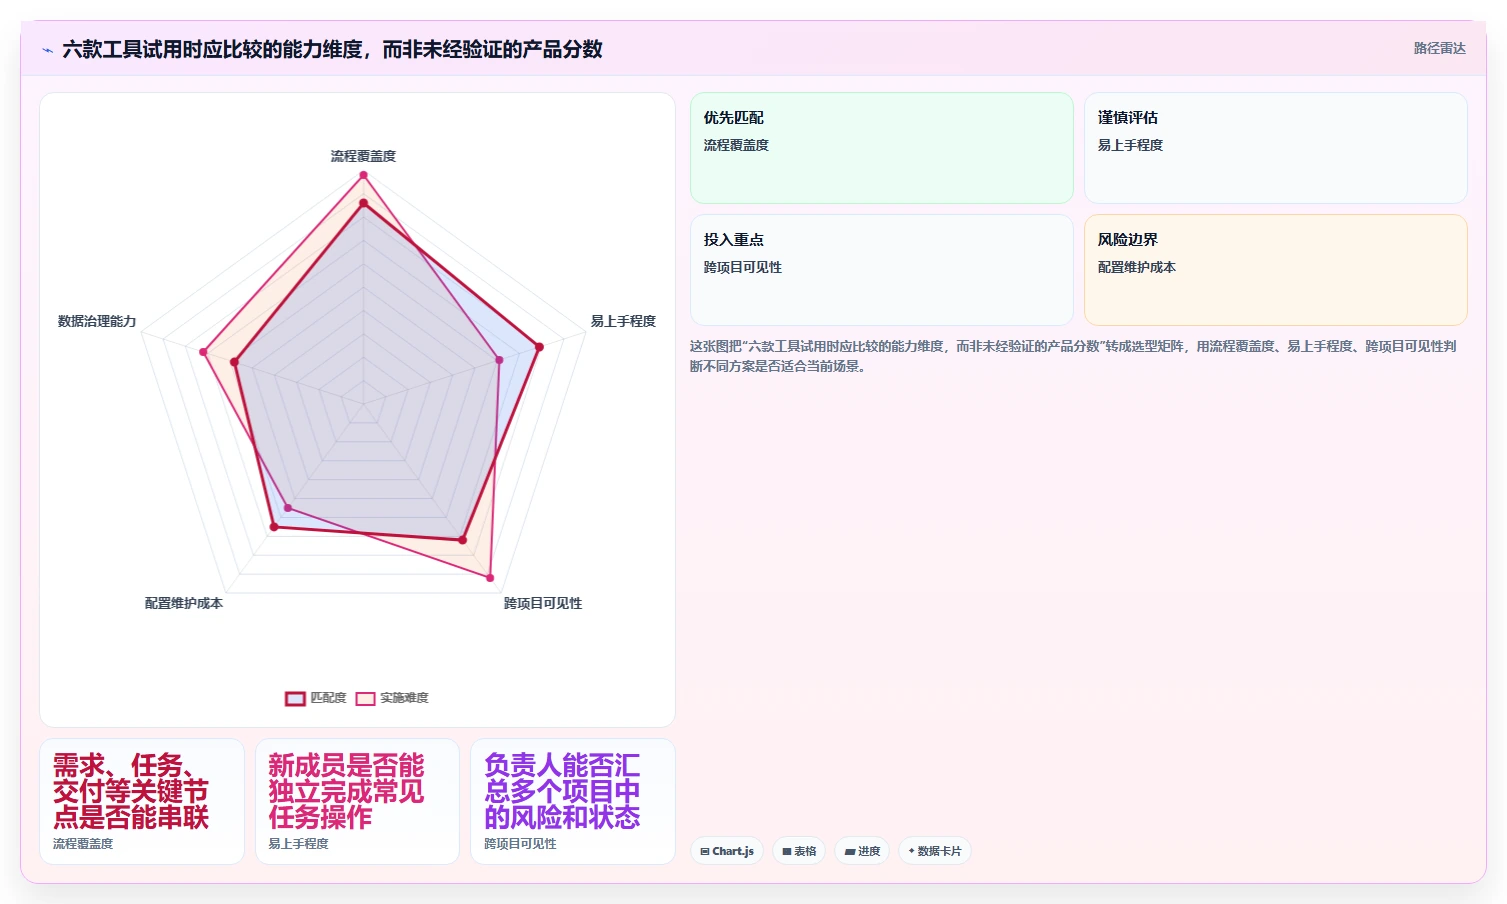Viewport: 1507px width, 904px height.
Task: Click the pink 新成员是否能独立完成 card
Action: (357, 801)
